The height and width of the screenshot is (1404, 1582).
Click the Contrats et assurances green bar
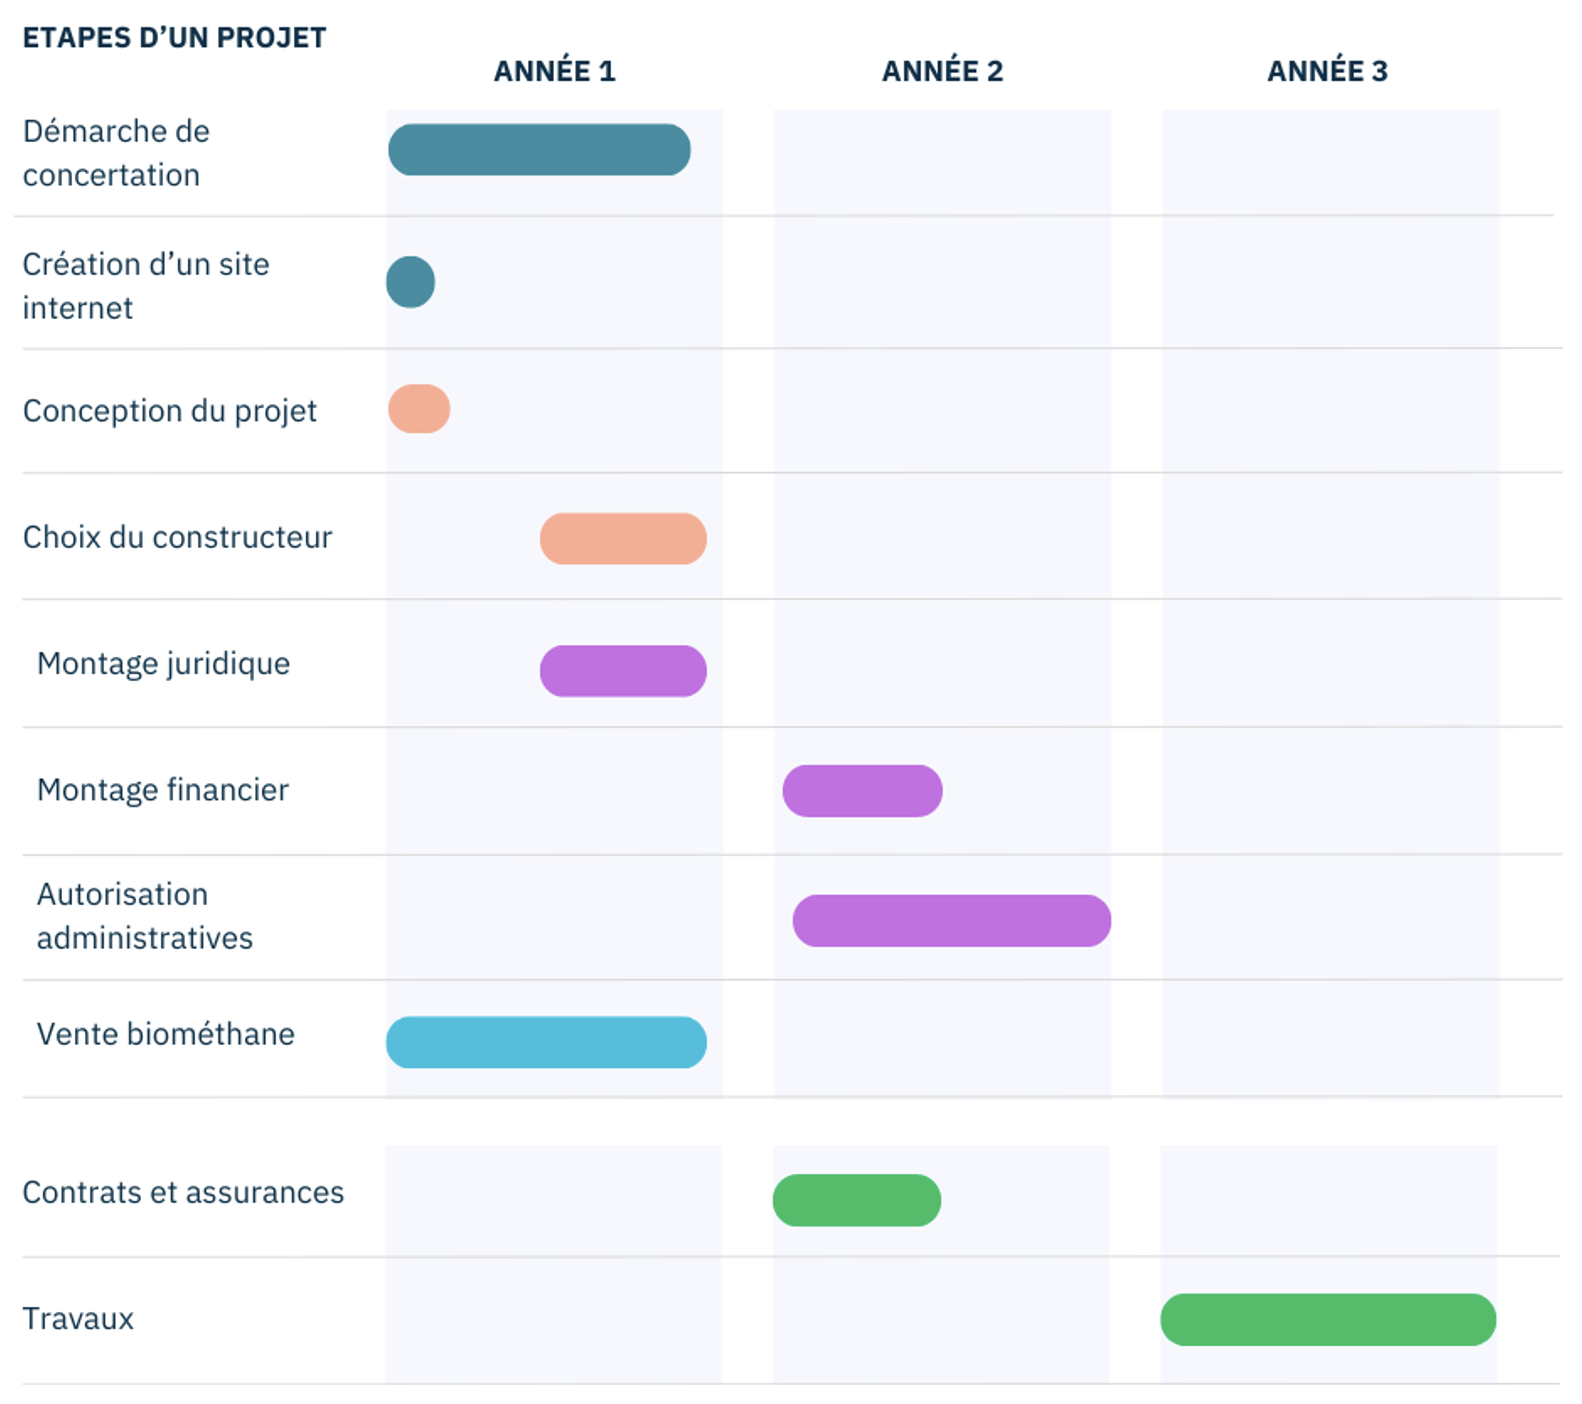[x=857, y=1200]
